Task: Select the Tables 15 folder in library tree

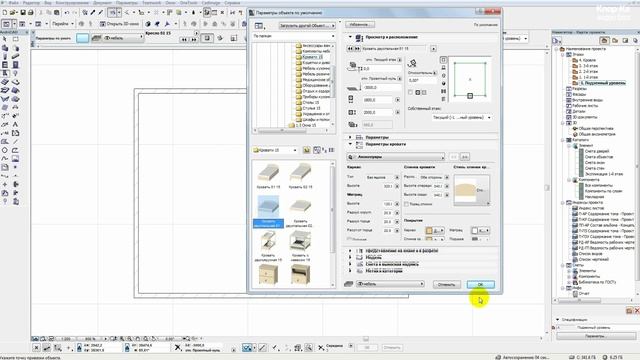Action: point(308,103)
